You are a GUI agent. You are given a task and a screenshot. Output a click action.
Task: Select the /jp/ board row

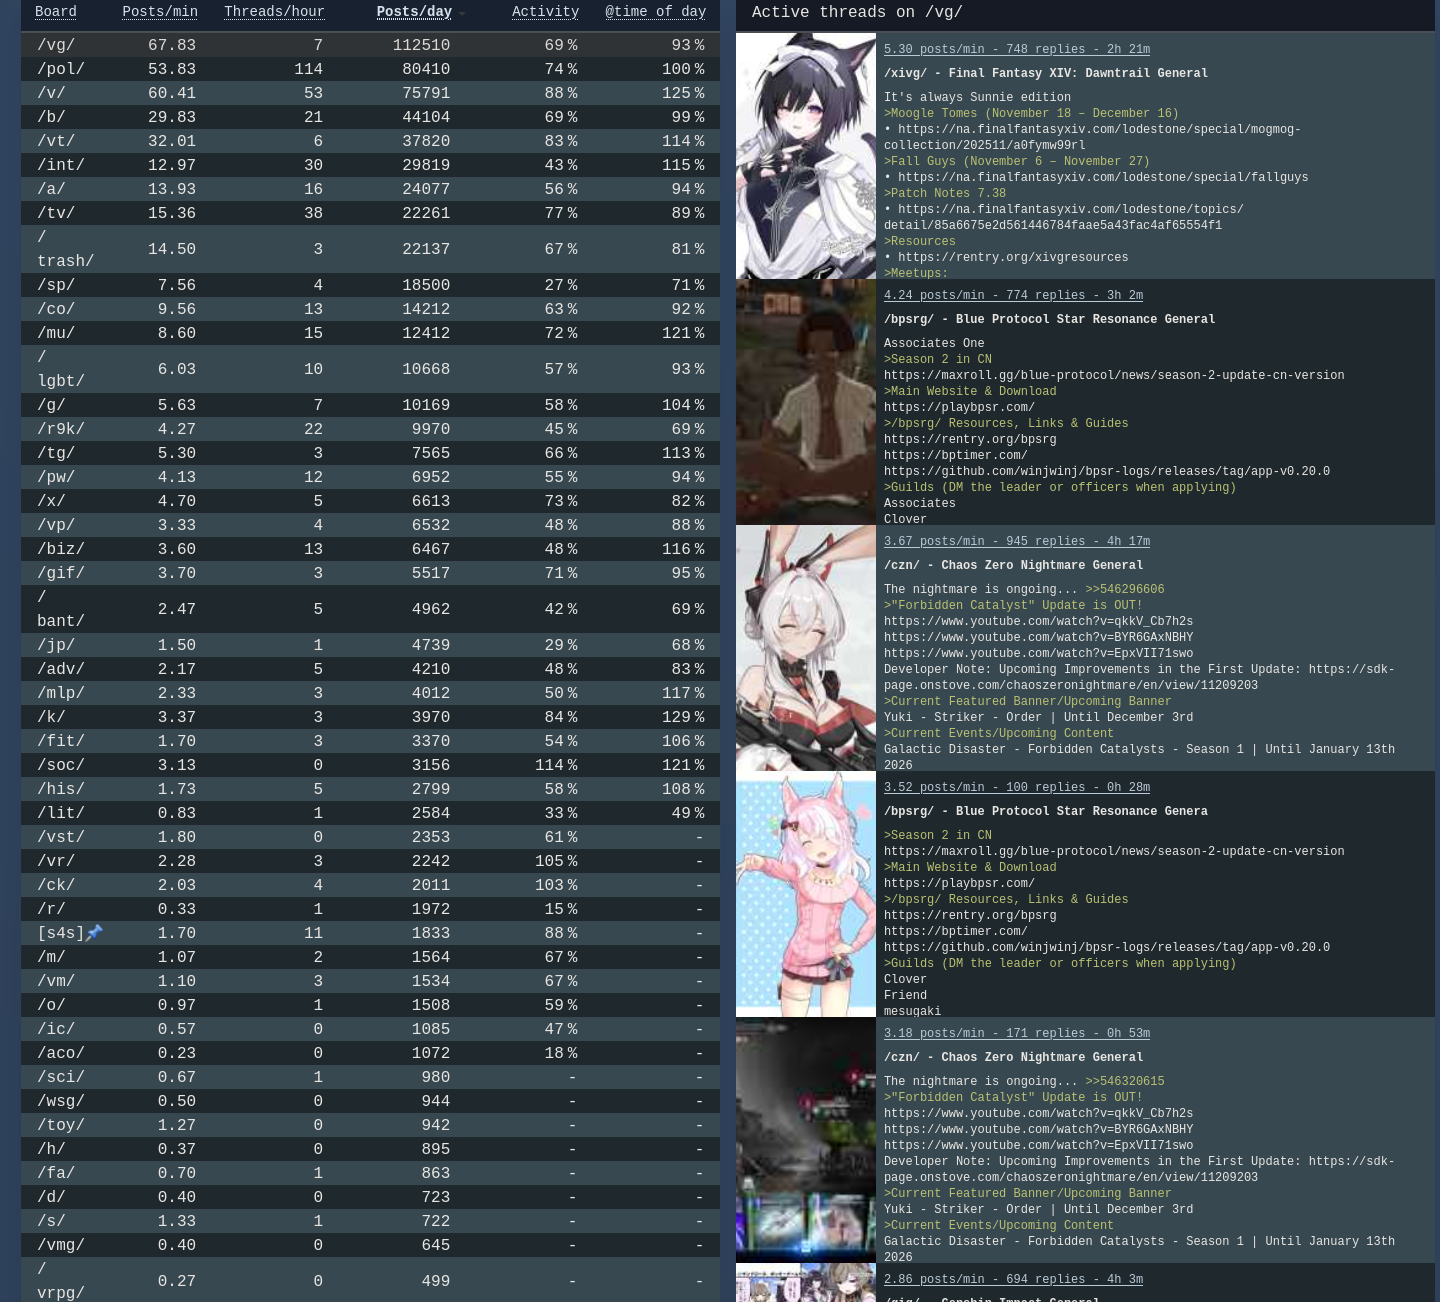click(x=370, y=645)
